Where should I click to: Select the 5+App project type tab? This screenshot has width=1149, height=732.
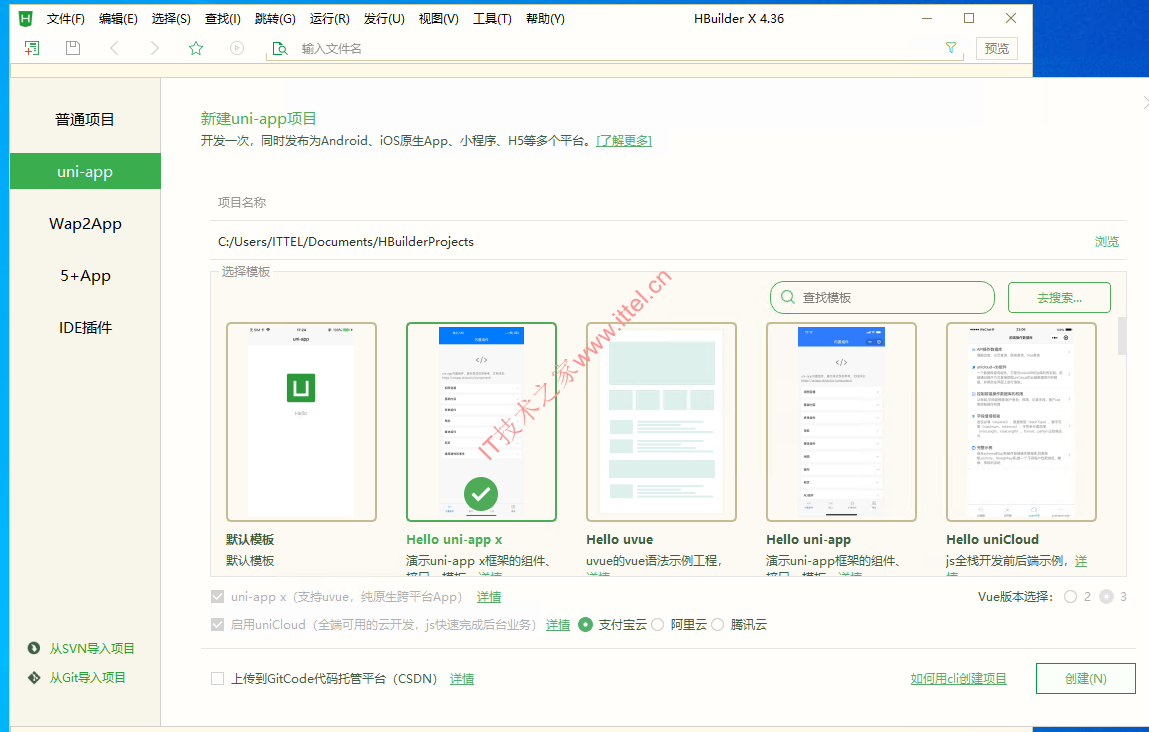[85, 276]
